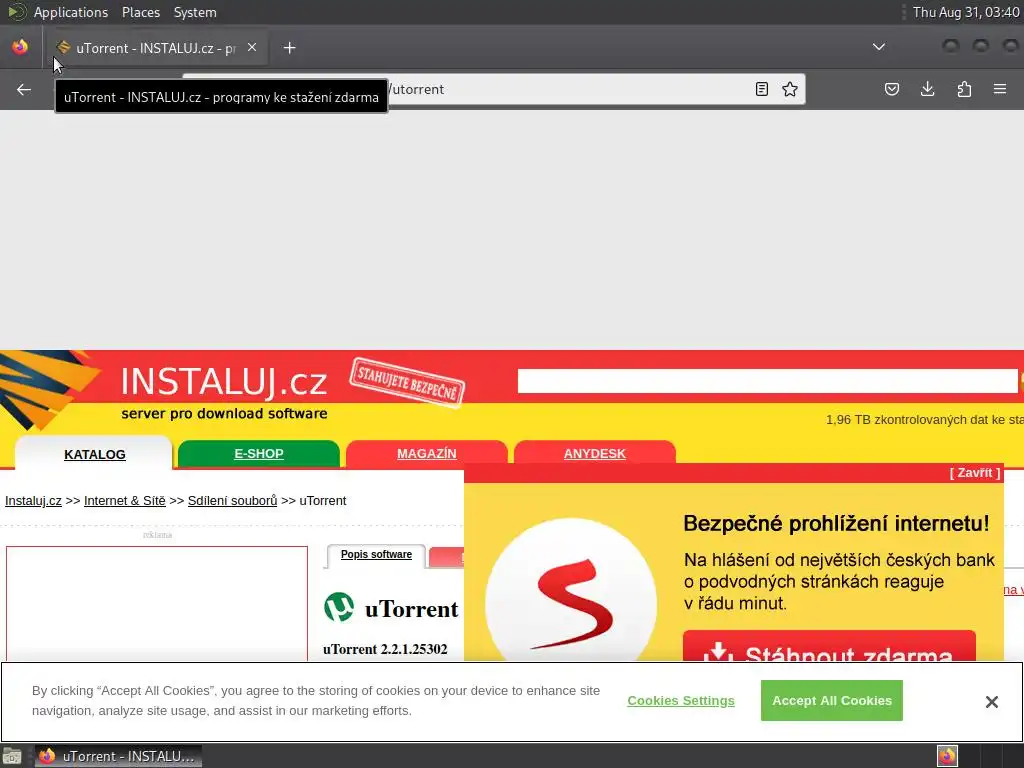This screenshot has height=768, width=1024.
Task: Follow the Sdílení souborů breadcrumb link
Action: [232, 500]
